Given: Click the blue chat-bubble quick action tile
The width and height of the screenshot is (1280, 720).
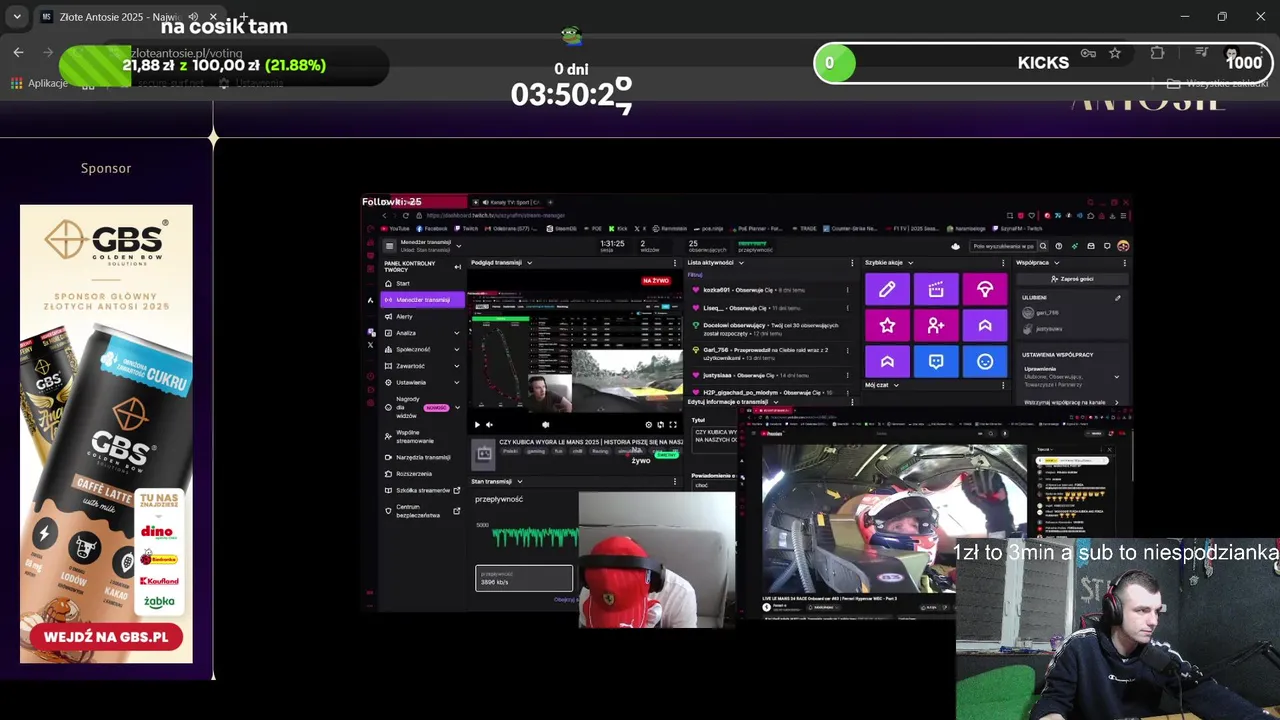Looking at the screenshot, I should pos(936,361).
